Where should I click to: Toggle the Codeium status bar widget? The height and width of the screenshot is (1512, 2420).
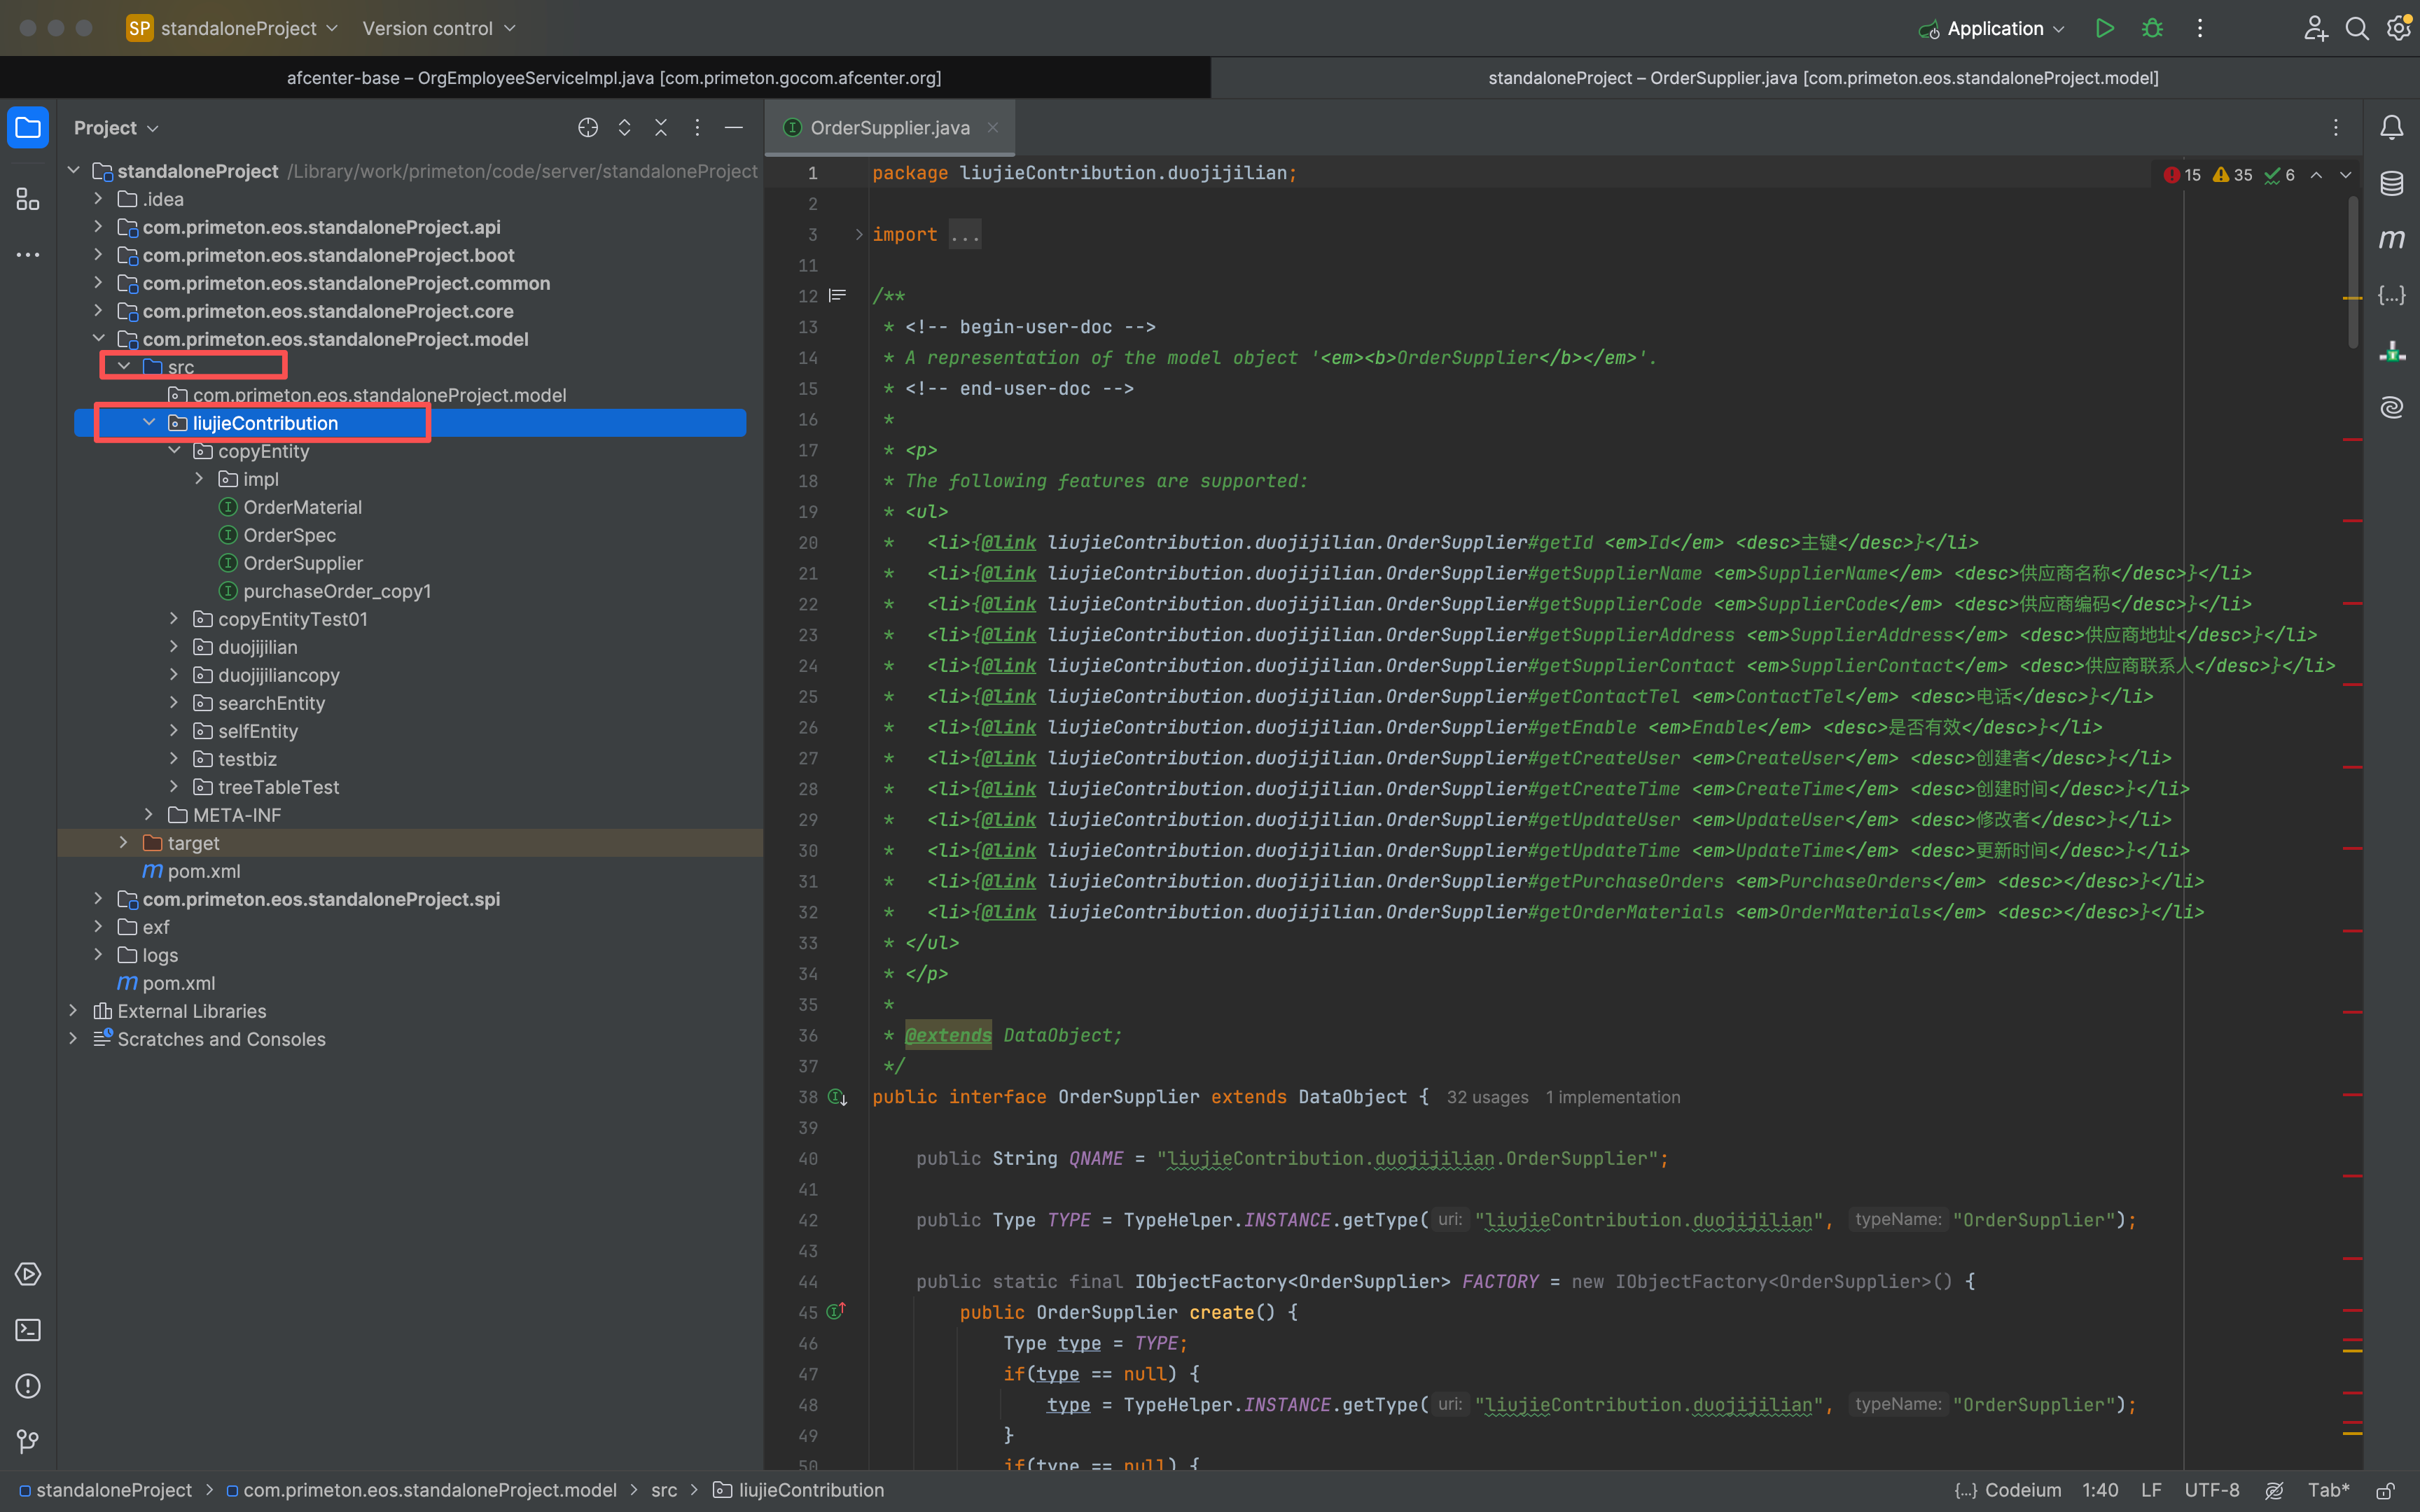point(2008,1490)
